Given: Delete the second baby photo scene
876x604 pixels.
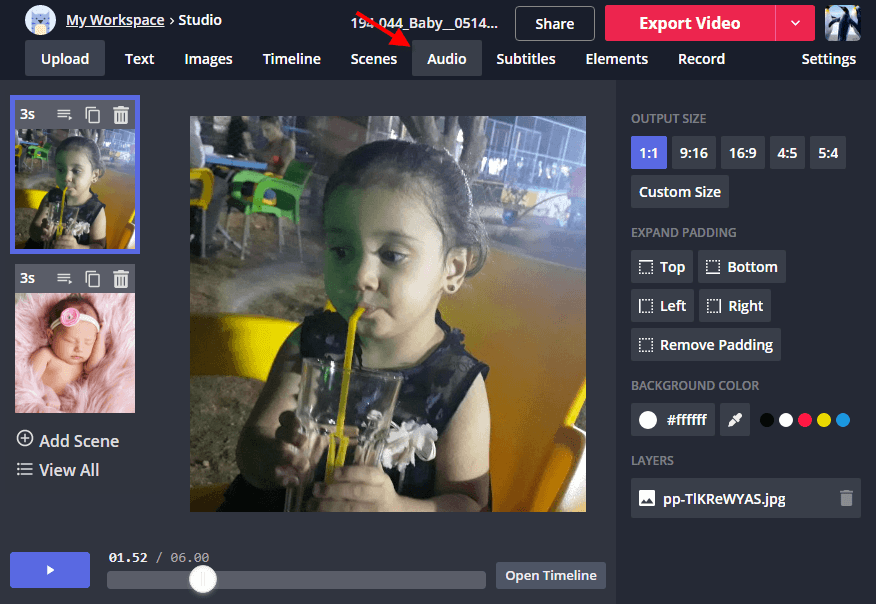Looking at the screenshot, I should (121, 279).
